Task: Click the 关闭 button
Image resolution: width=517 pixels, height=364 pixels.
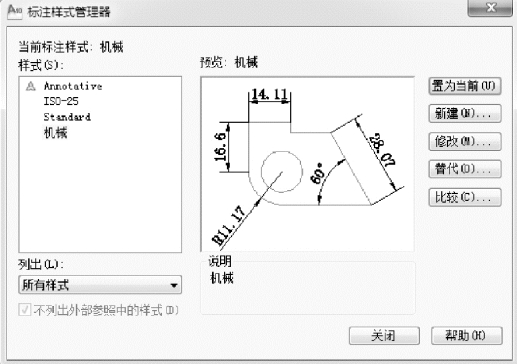Action: 384,335
